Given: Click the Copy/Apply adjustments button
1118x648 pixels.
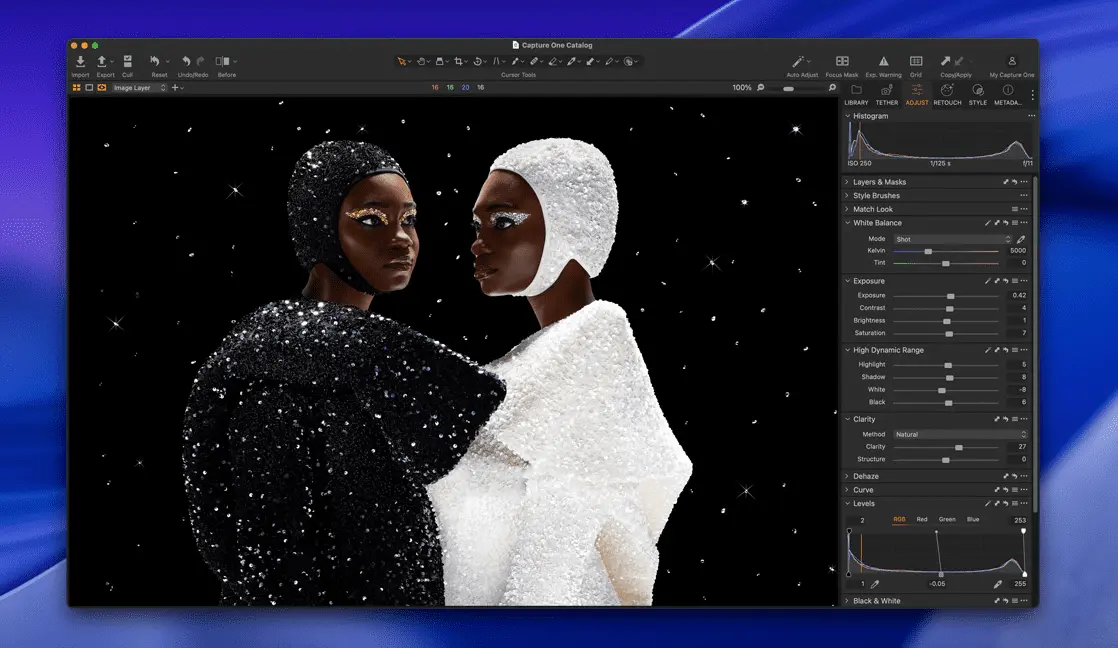Looking at the screenshot, I should tap(947, 62).
